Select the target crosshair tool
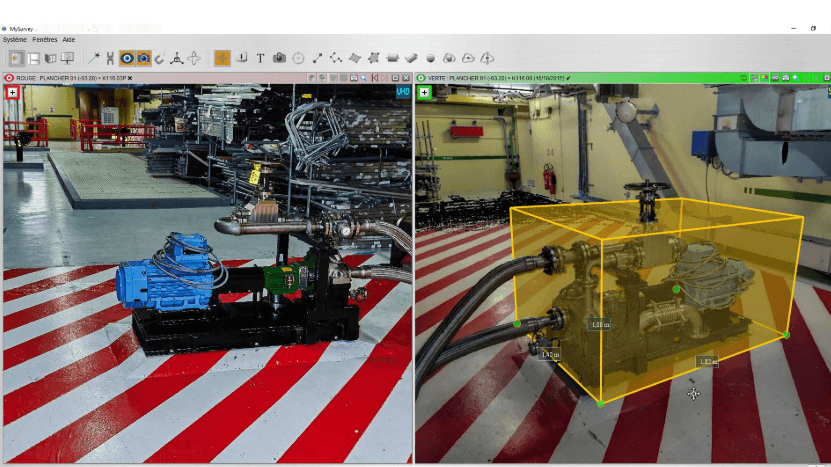This screenshot has width=831, height=467. coord(298,58)
